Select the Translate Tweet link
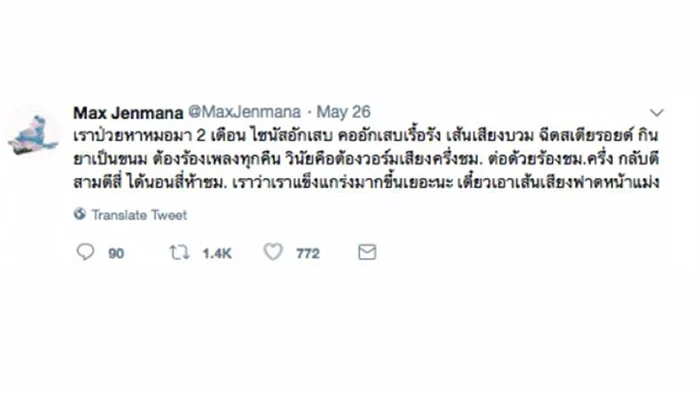Viewport: 700px width, 394px height. tap(139, 215)
